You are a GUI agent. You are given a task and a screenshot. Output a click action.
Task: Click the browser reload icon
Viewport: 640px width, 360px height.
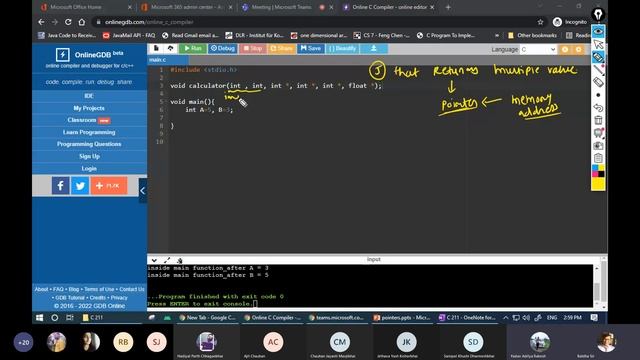68,22
